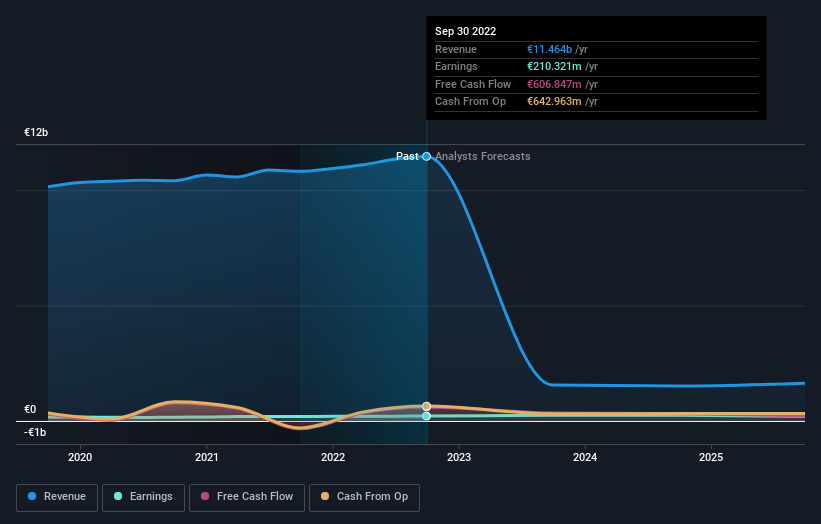821x524 pixels.
Task: Click the 2025 x-axis label
Action: (712, 458)
